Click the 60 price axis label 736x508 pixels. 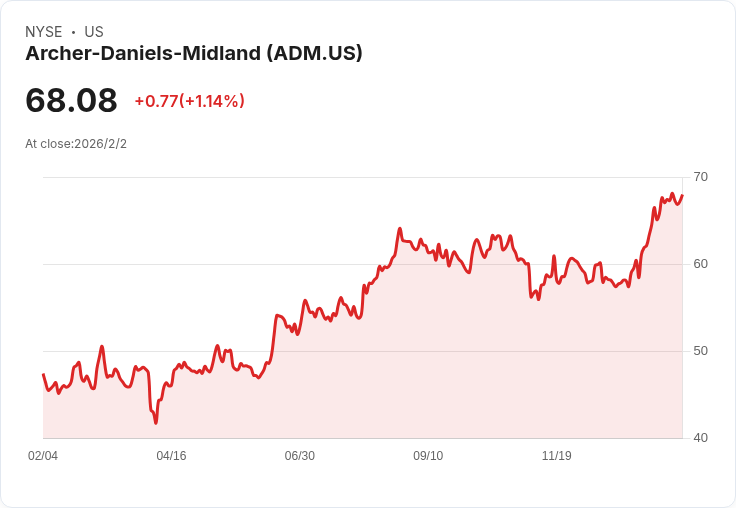[x=700, y=264]
